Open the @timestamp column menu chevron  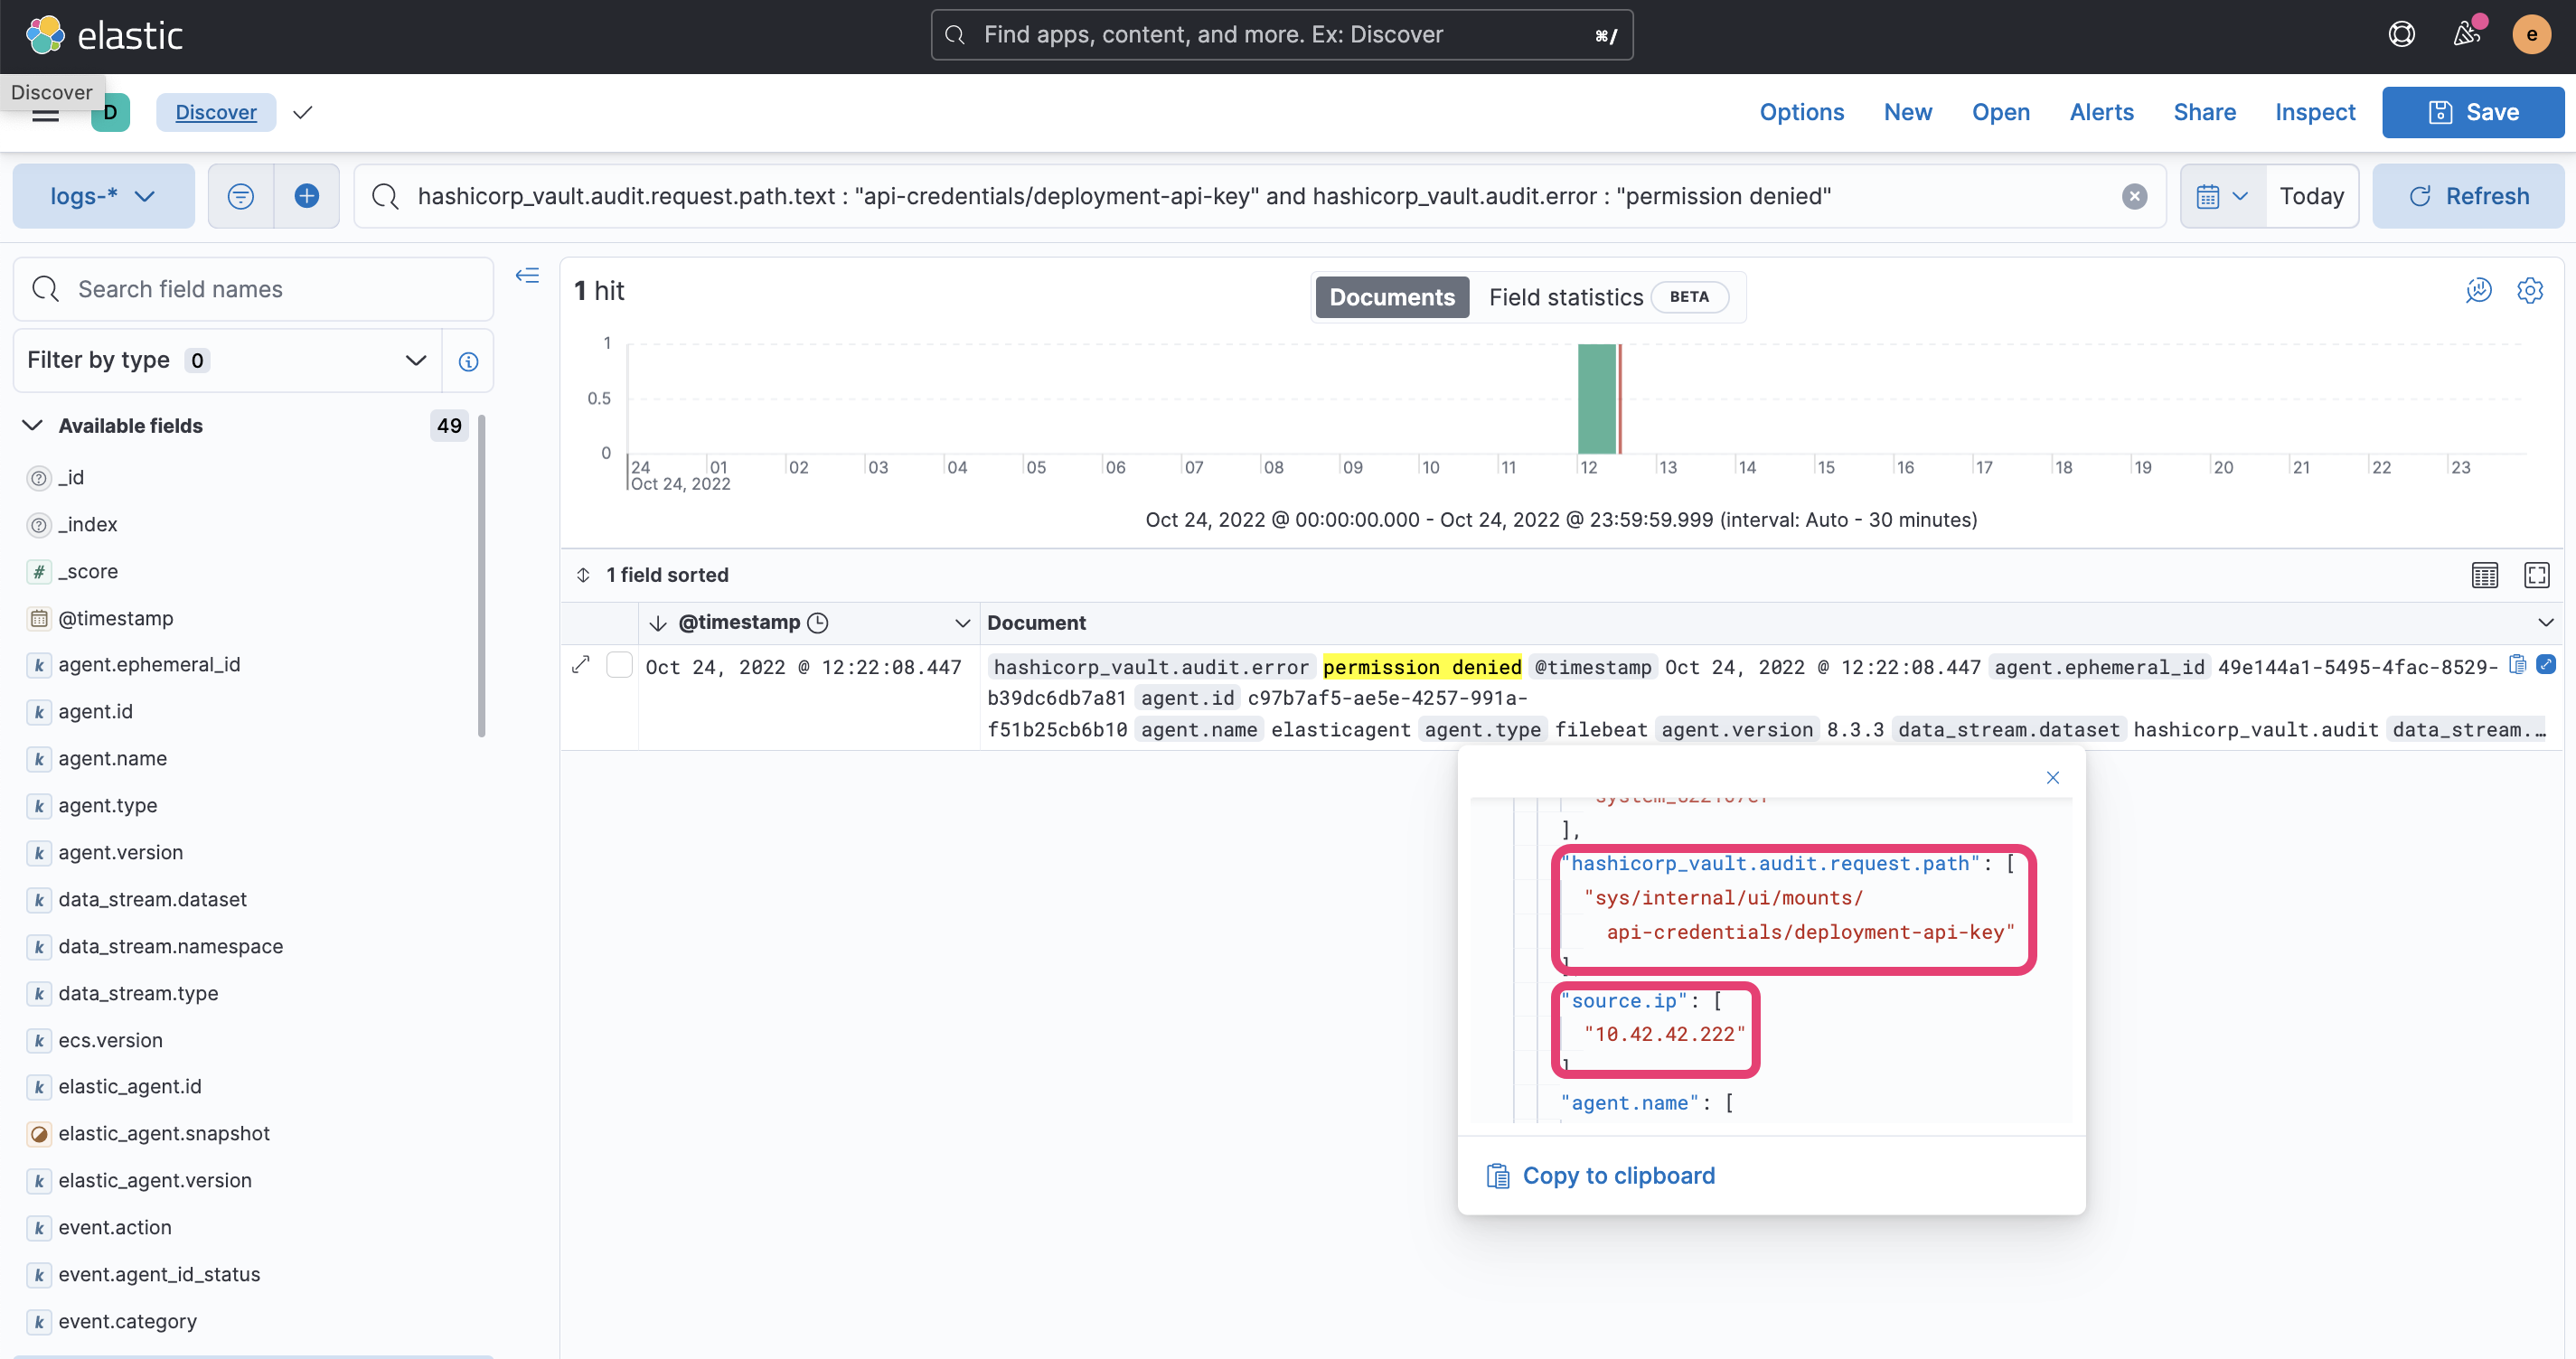coord(963,622)
